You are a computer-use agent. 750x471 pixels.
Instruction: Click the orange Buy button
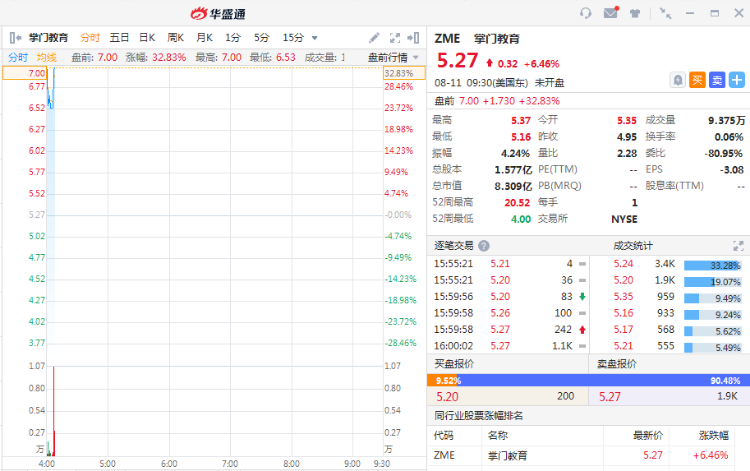click(697, 80)
